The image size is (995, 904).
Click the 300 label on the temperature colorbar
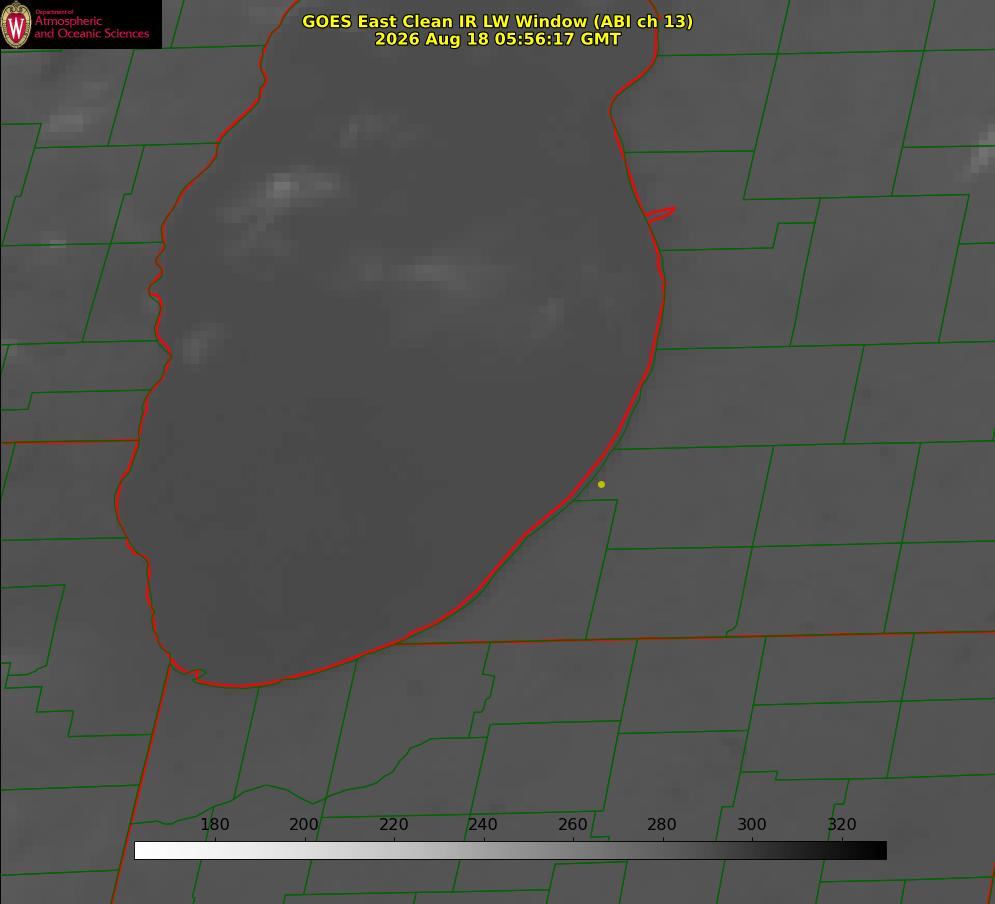[752, 824]
